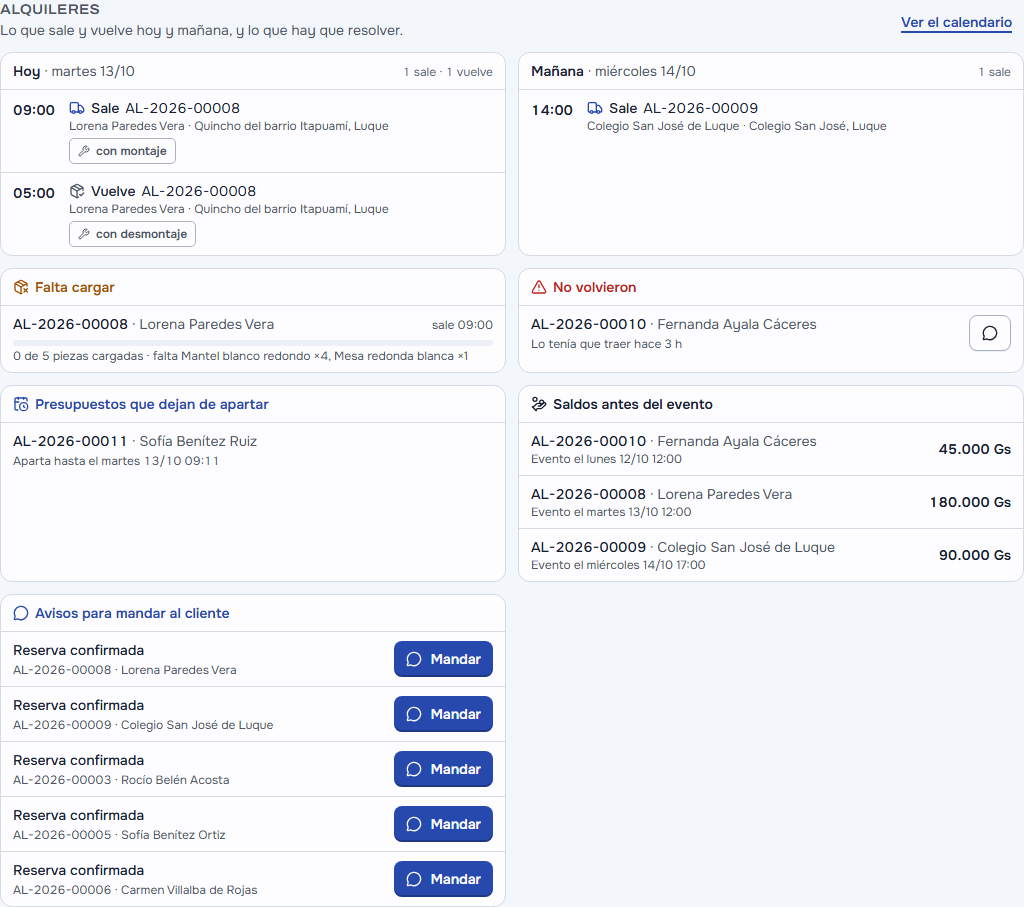This screenshot has height=907, width=1024.
Task: Click chat bubble icon beside Avisos para mandar
Action: pyautogui.click(x=21, y=613)
